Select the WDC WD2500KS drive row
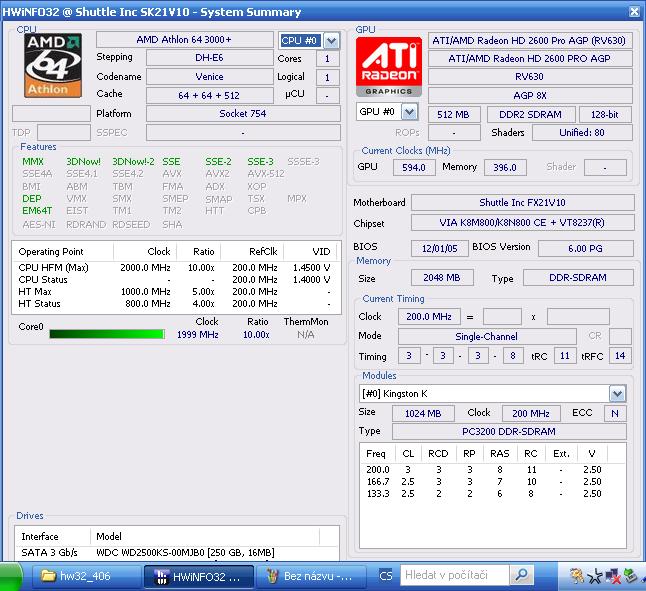646x591 pixels. tap(177, 553)
